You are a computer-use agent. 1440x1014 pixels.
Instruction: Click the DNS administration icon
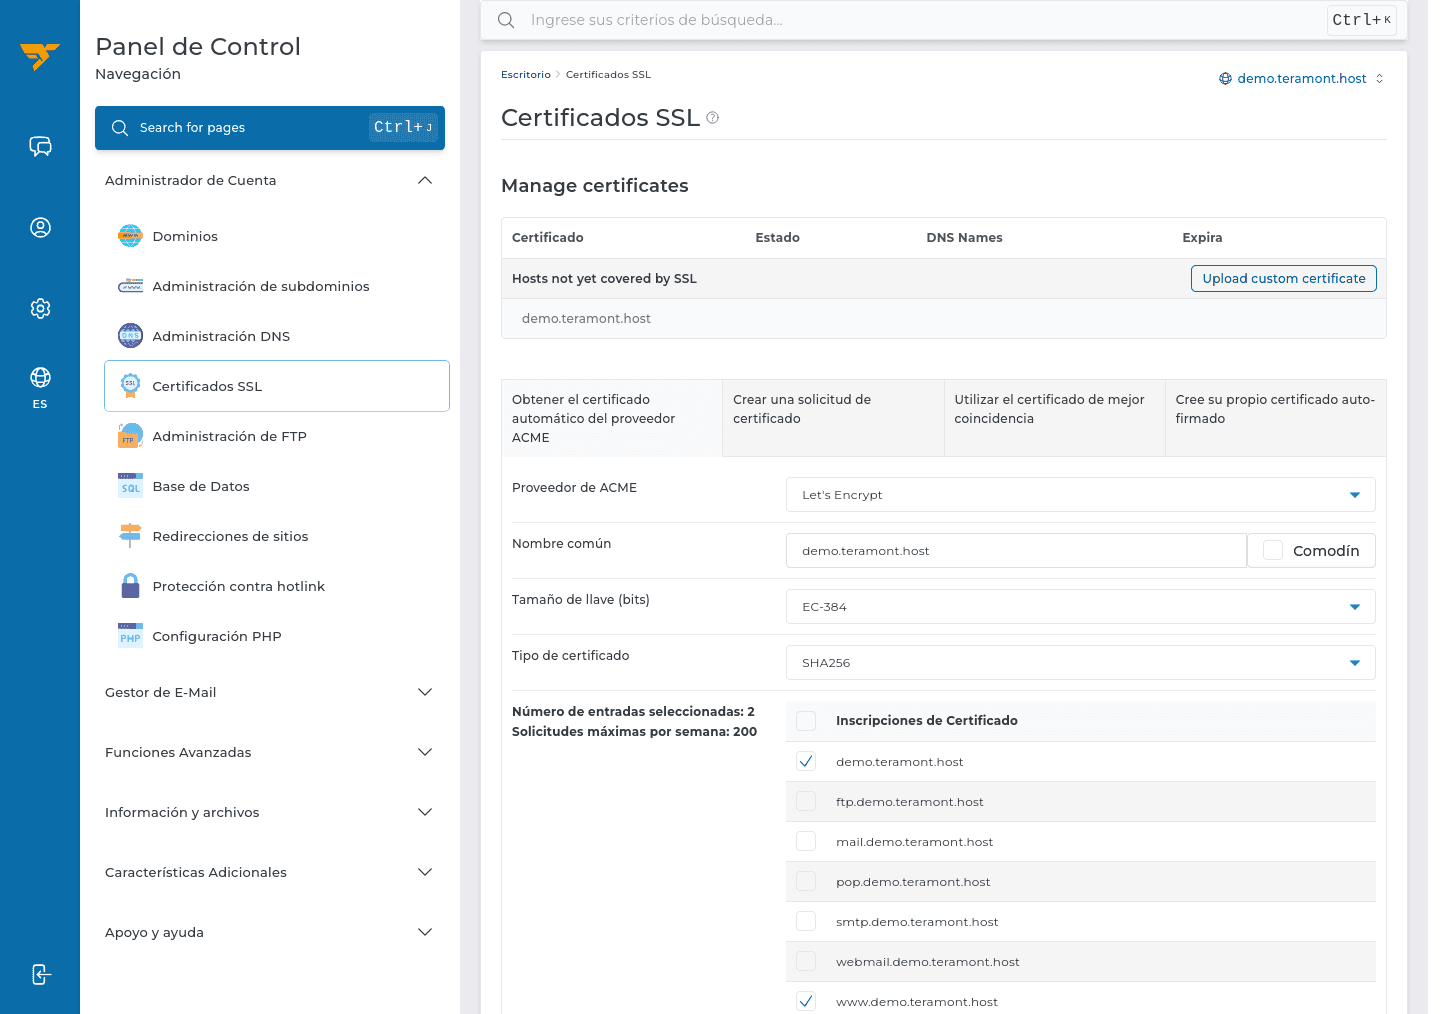pyautogui.click(x=131, y=336)
